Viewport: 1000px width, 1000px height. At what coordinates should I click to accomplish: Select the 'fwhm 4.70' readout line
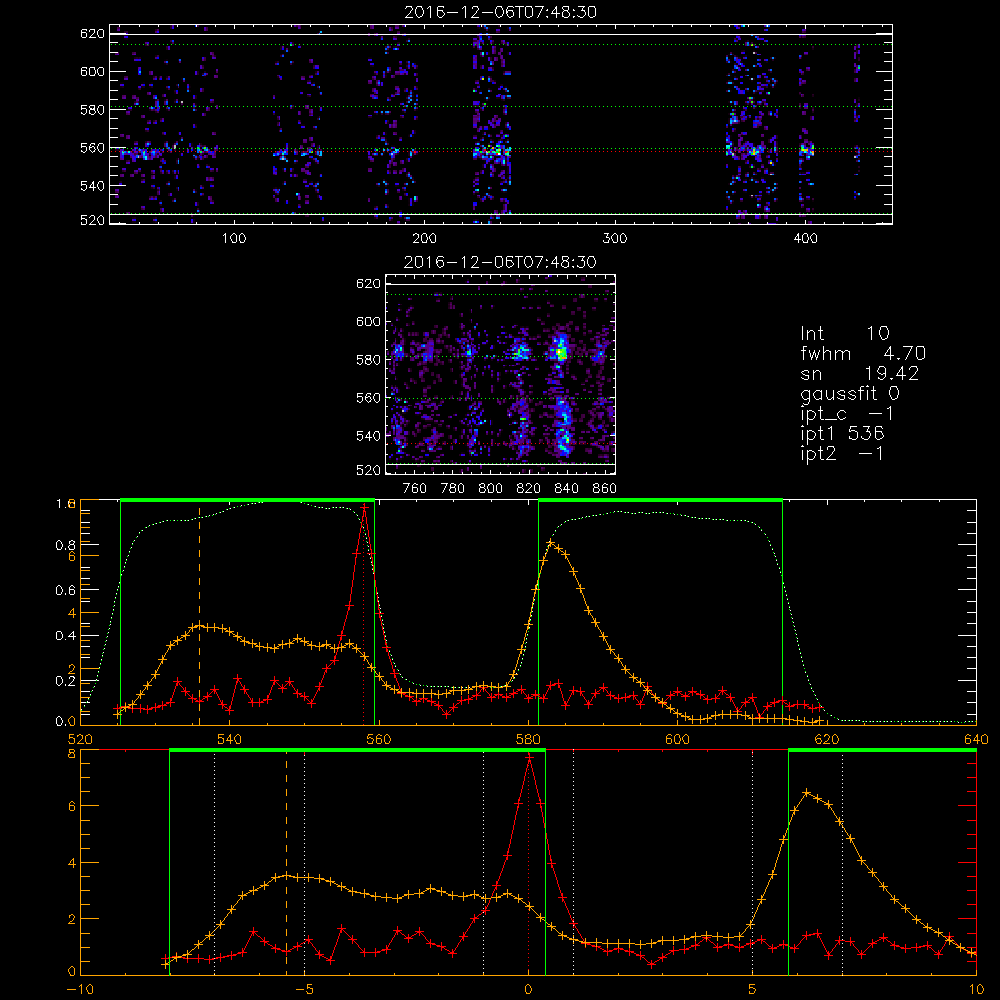pyautogui.click(x=863, y=353)
